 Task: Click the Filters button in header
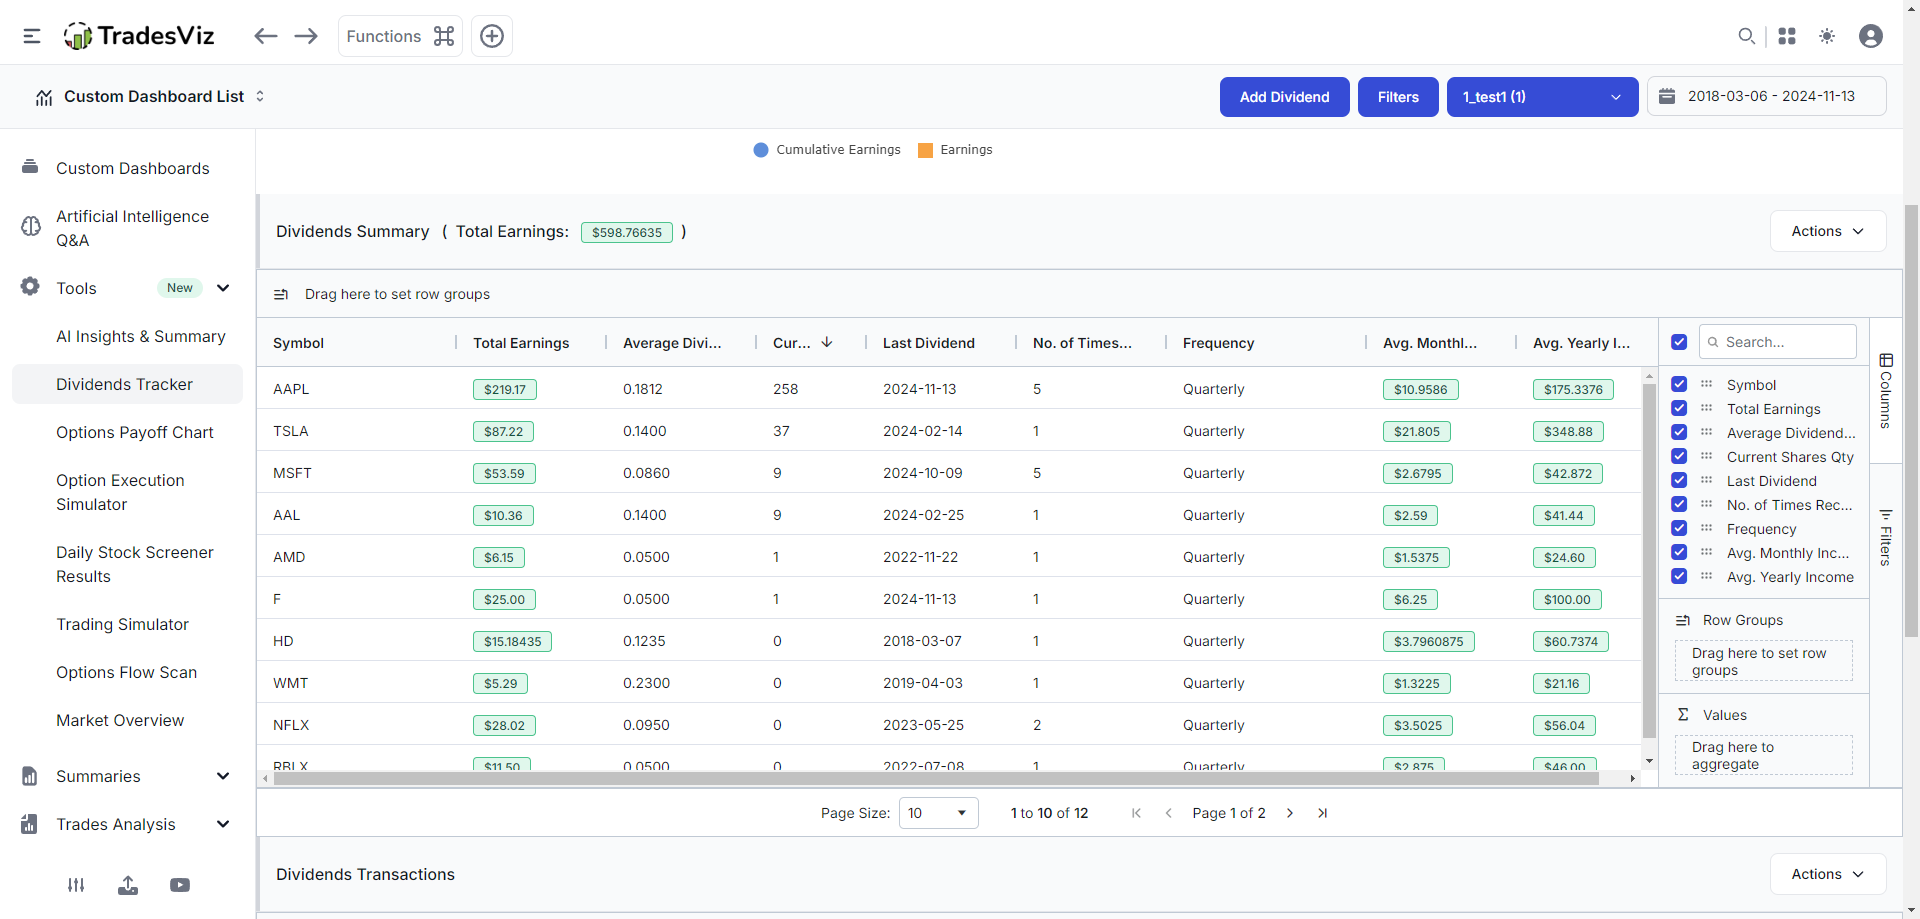pyautogui.click(x=1398, y=97)
